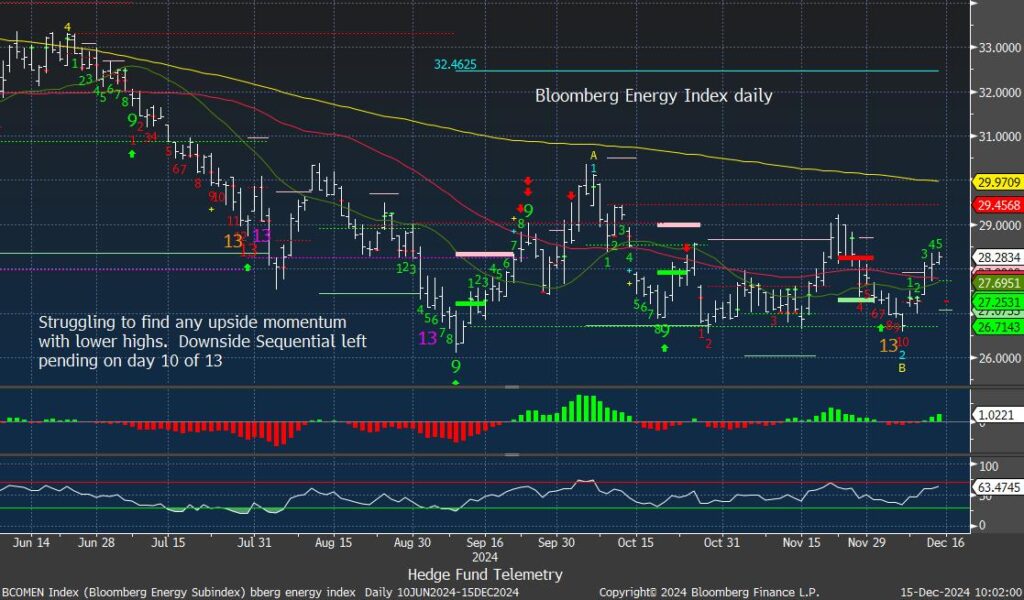This screenshot has height=600, width=1024.
Task: Click the 31.0000 price axis label
Action: (x=999, y=136)
